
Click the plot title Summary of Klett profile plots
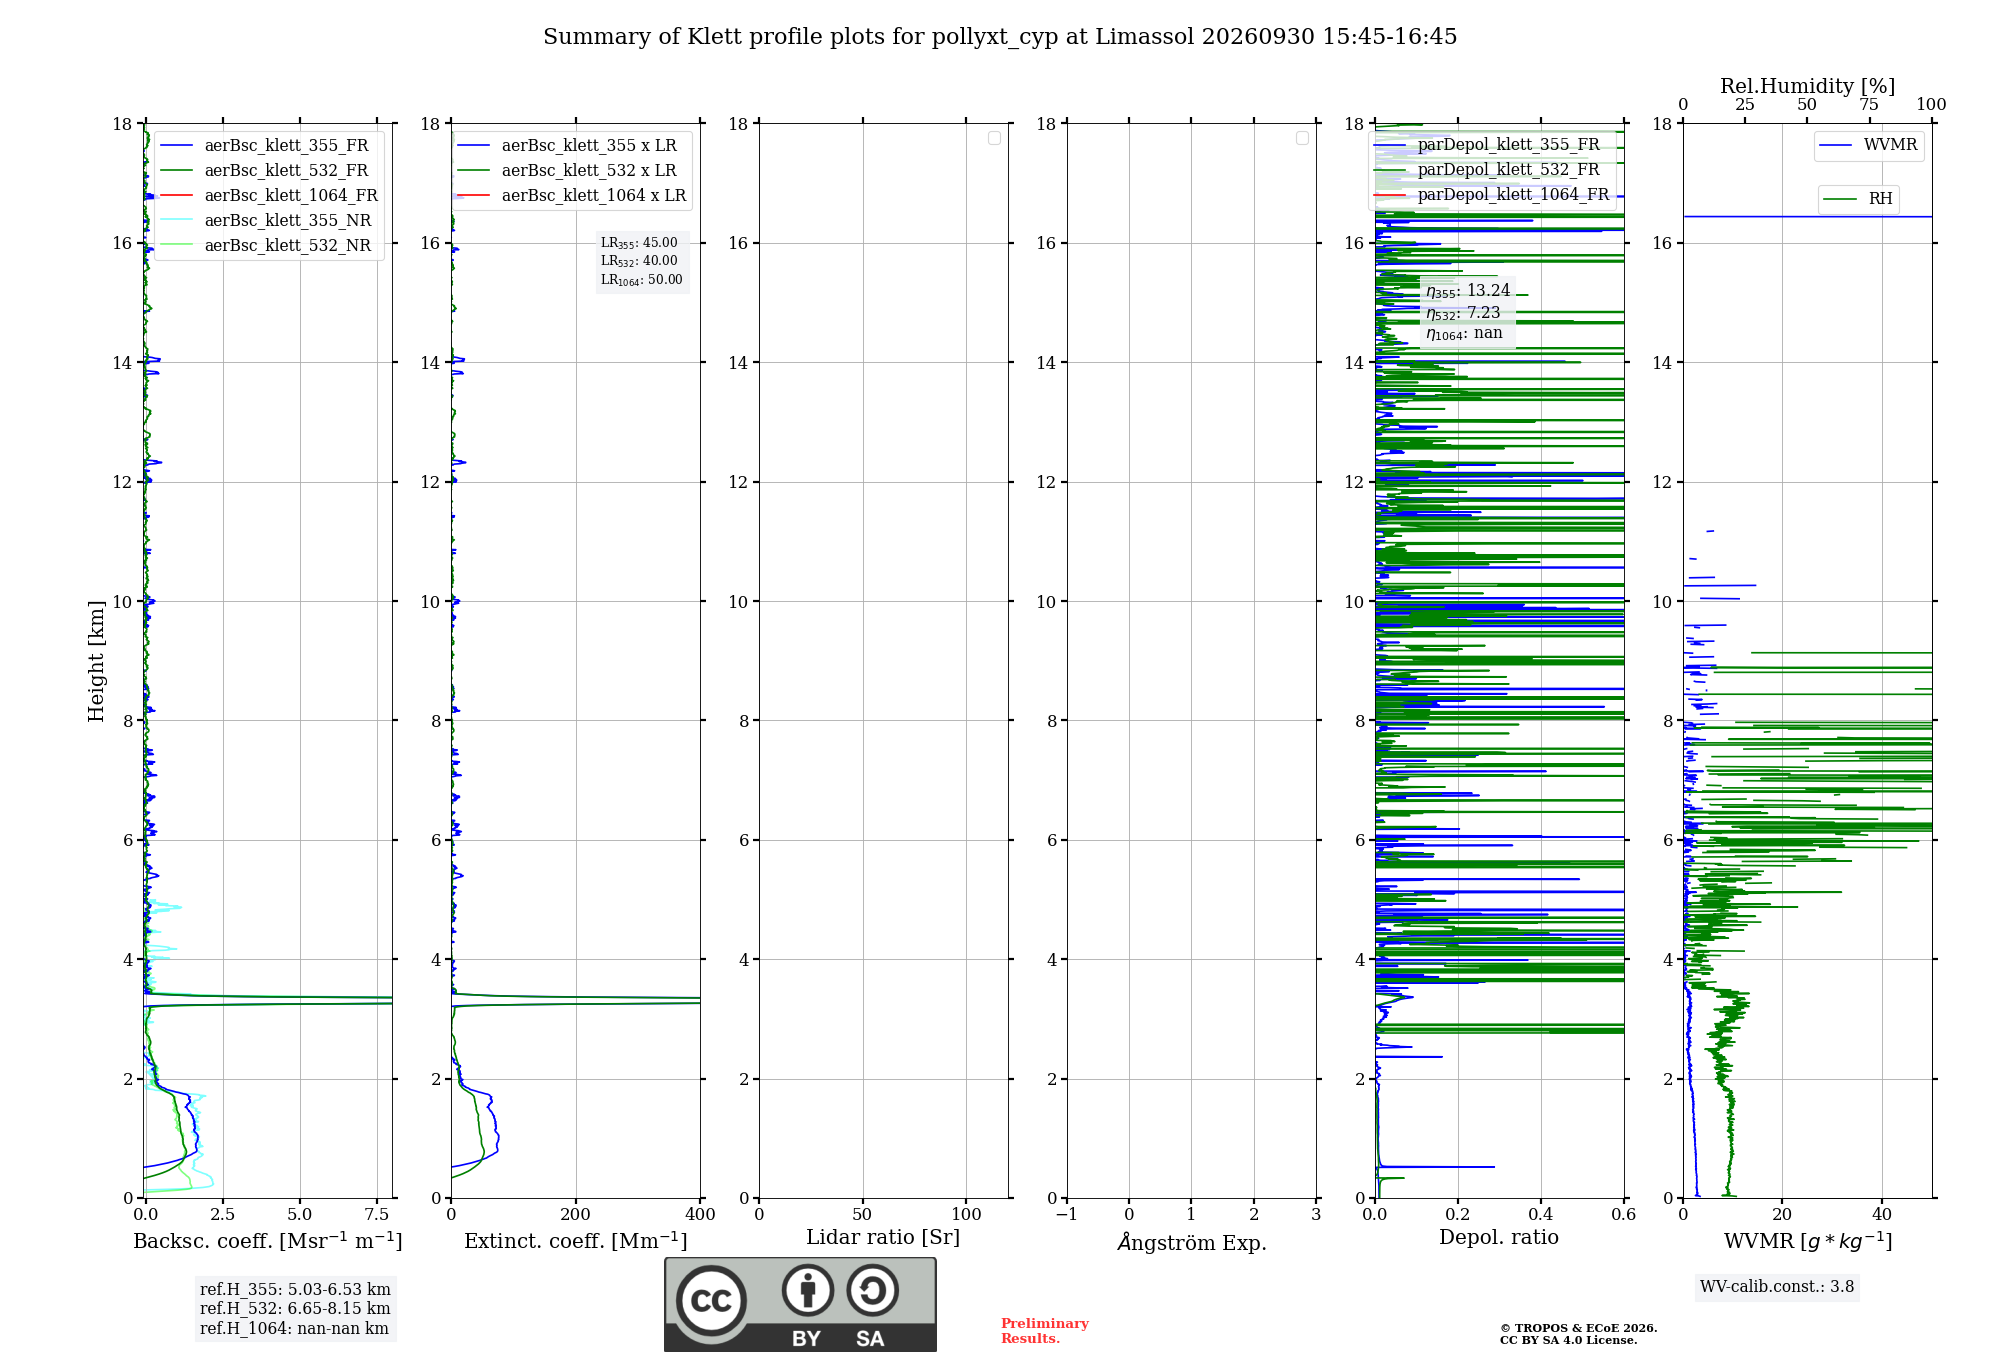click(1000, 37)
